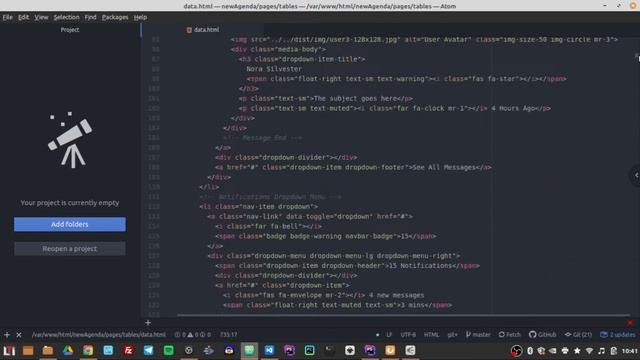Click the OBS tray icon
640x360 pixels.
516,351
